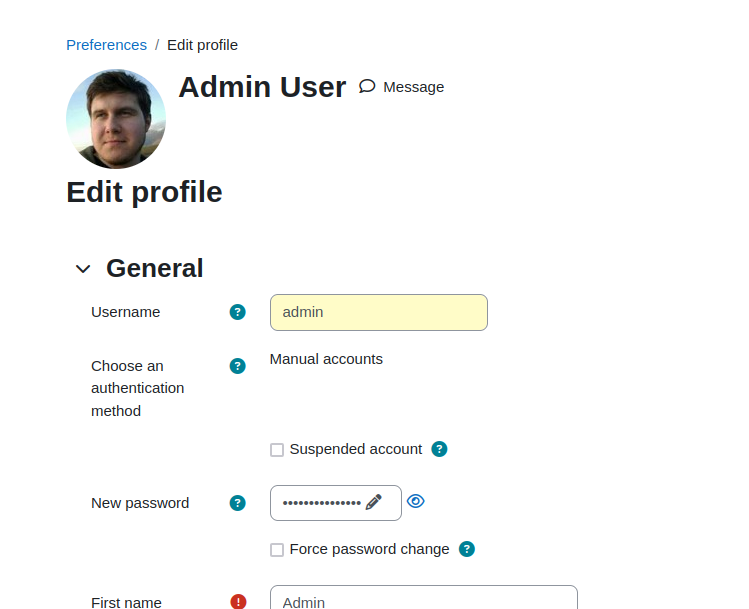Reveal the password with the eye icon
749x609 pixels.
coord(416,501)
